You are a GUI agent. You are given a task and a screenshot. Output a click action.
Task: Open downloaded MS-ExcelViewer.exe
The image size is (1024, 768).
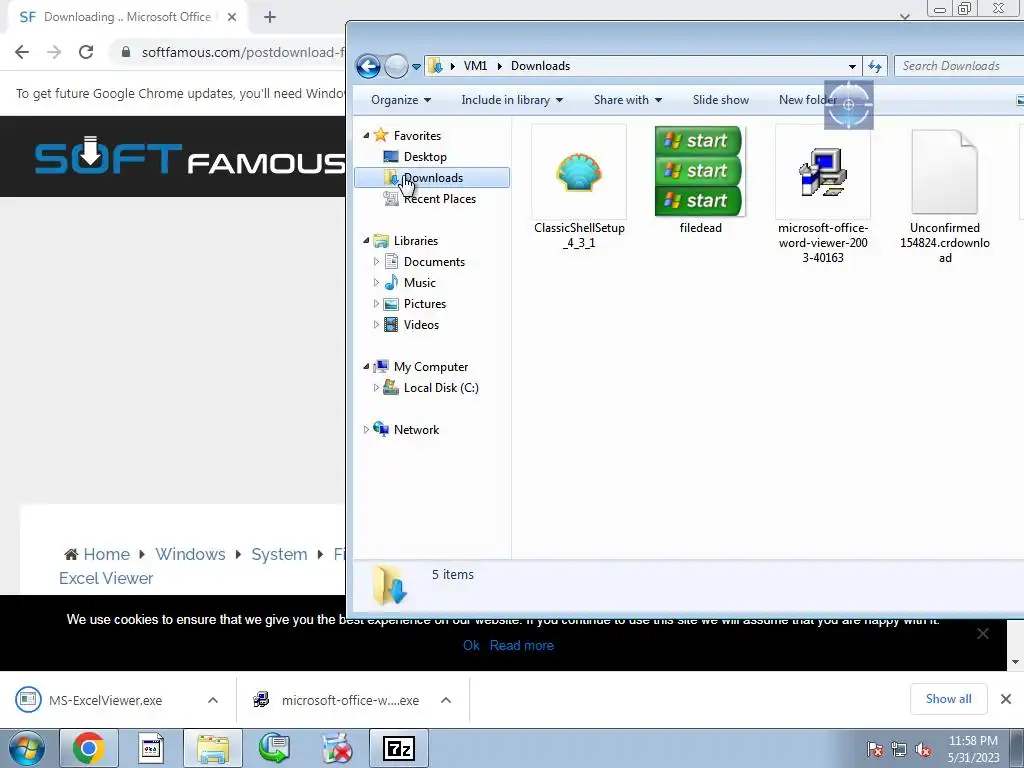(104, 700)
